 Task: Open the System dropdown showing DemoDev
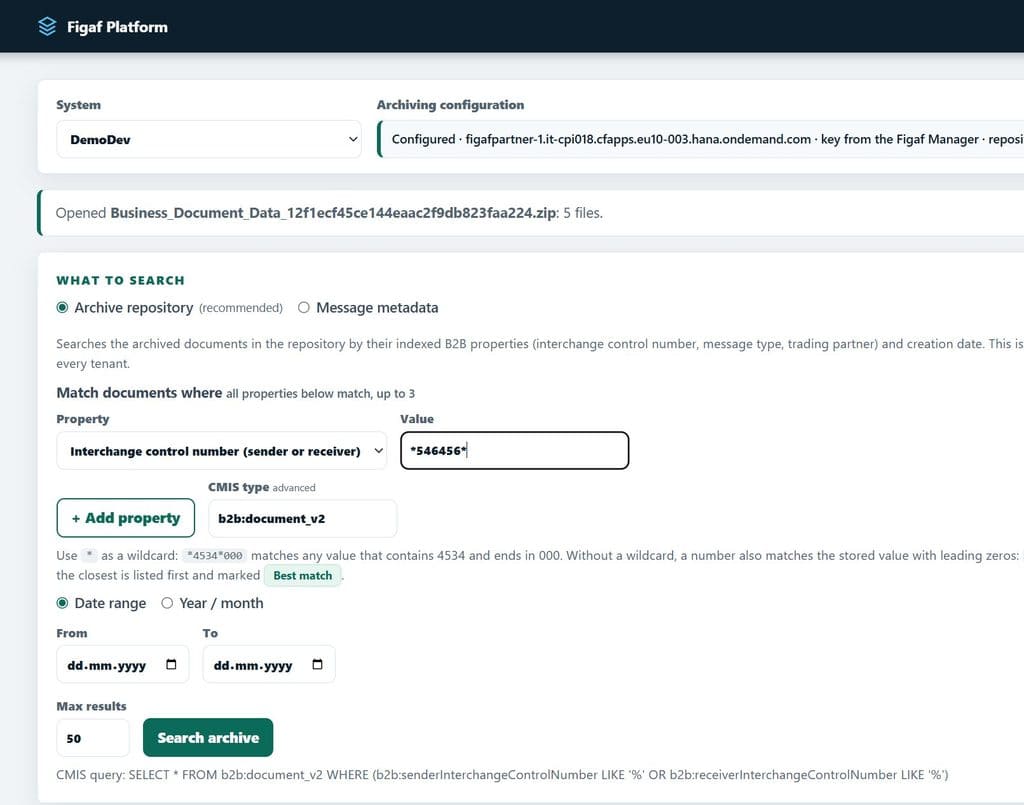(x=209, y=139)
